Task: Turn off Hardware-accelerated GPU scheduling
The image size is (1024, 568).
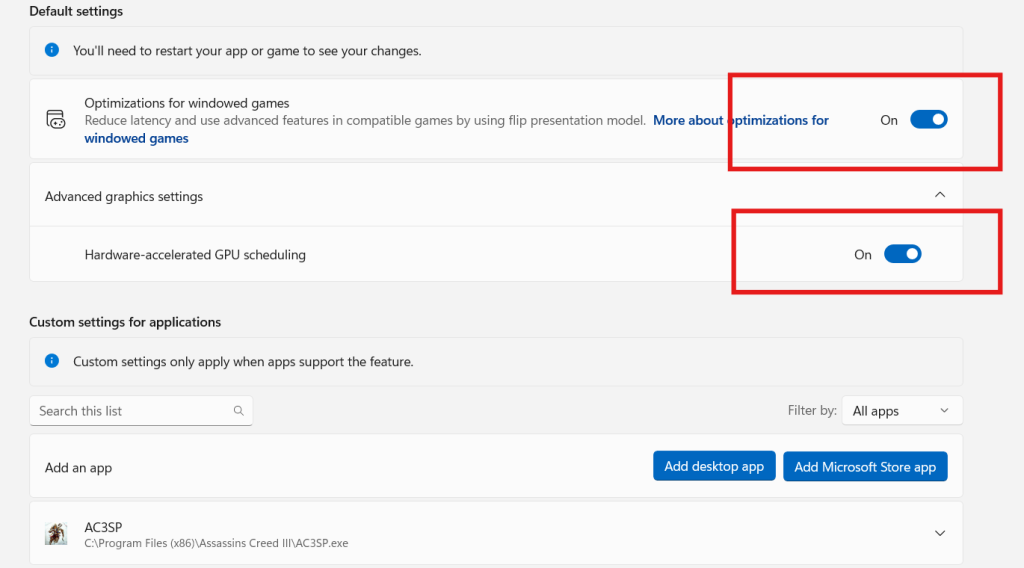Action: pos(902,255)
